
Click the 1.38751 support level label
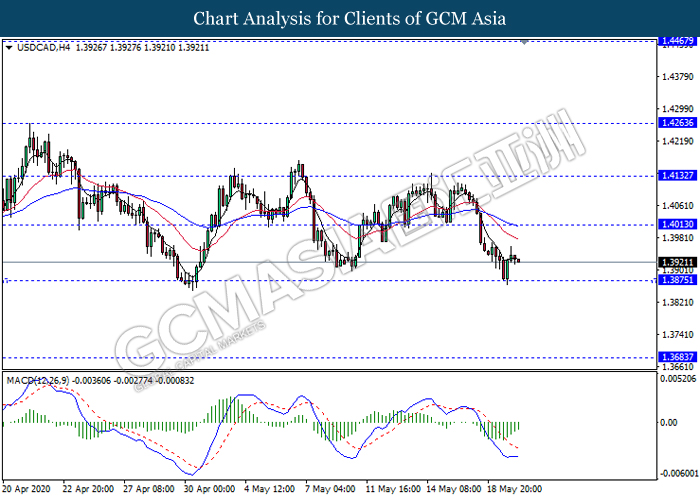[678, 280]
